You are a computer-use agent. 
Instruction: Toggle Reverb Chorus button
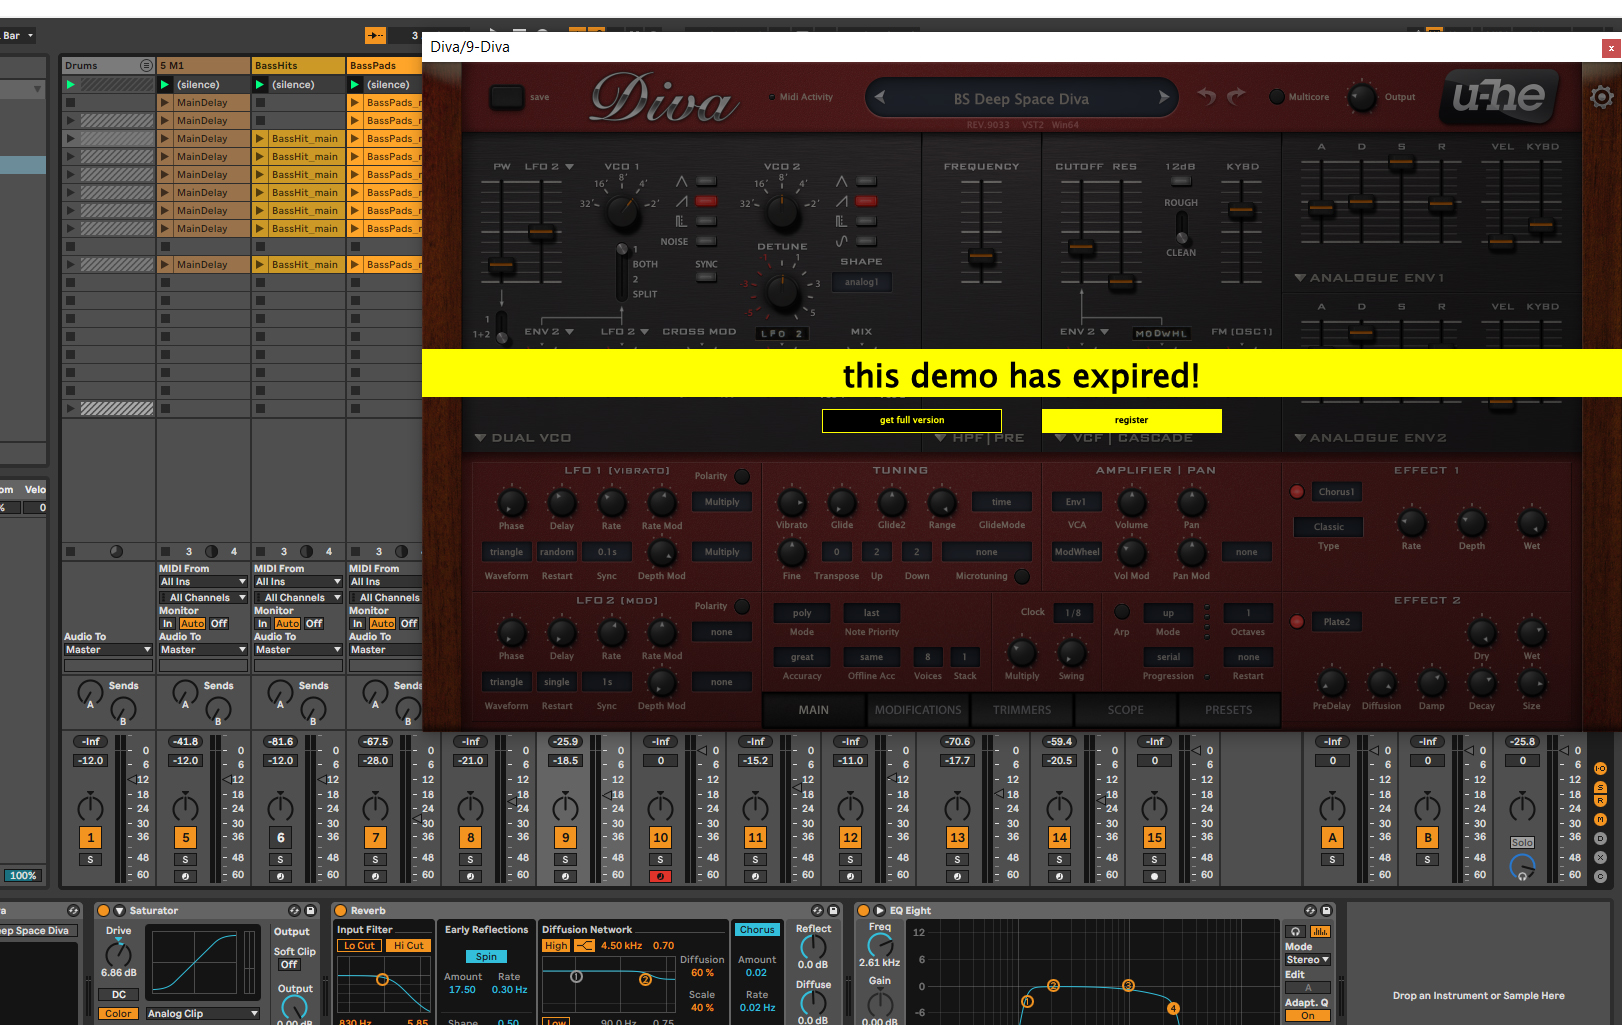coord(757,930)
